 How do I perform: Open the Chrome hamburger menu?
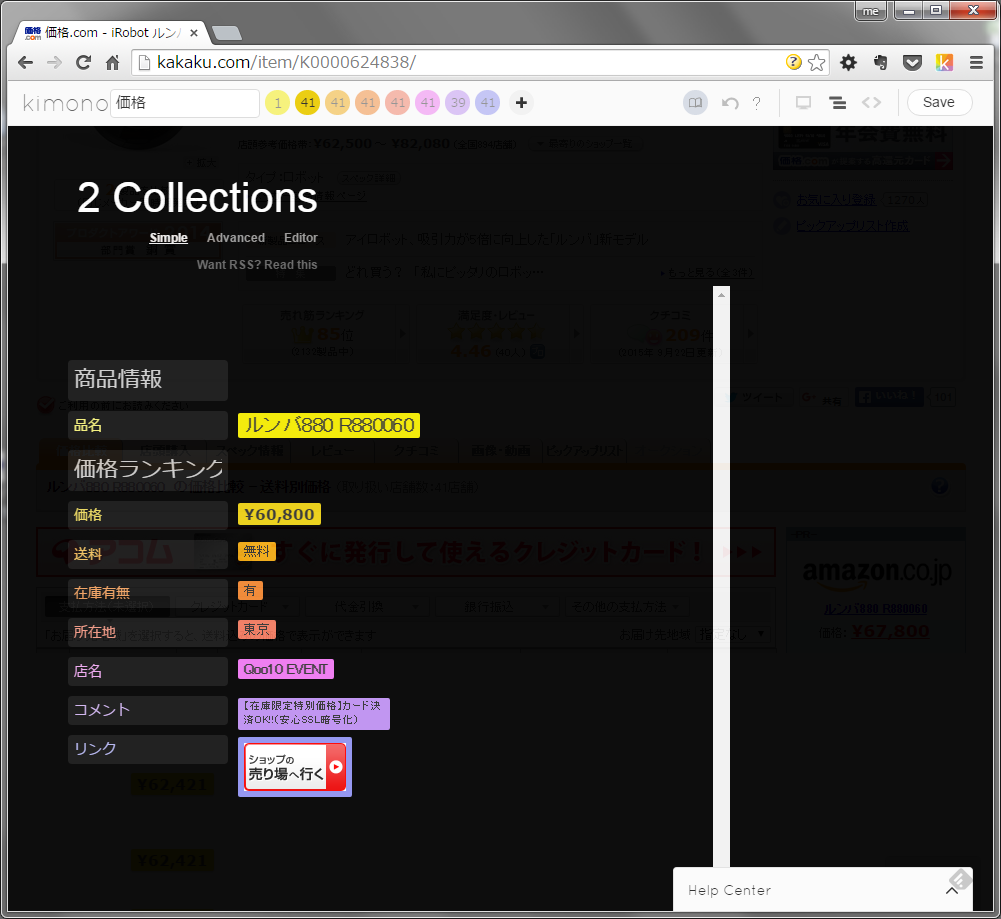(976, 63)
